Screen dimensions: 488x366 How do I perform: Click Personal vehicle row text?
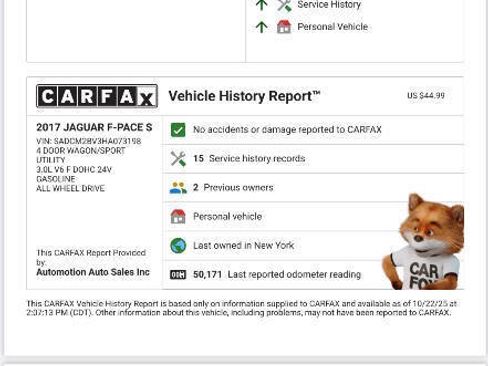[228, 217]
